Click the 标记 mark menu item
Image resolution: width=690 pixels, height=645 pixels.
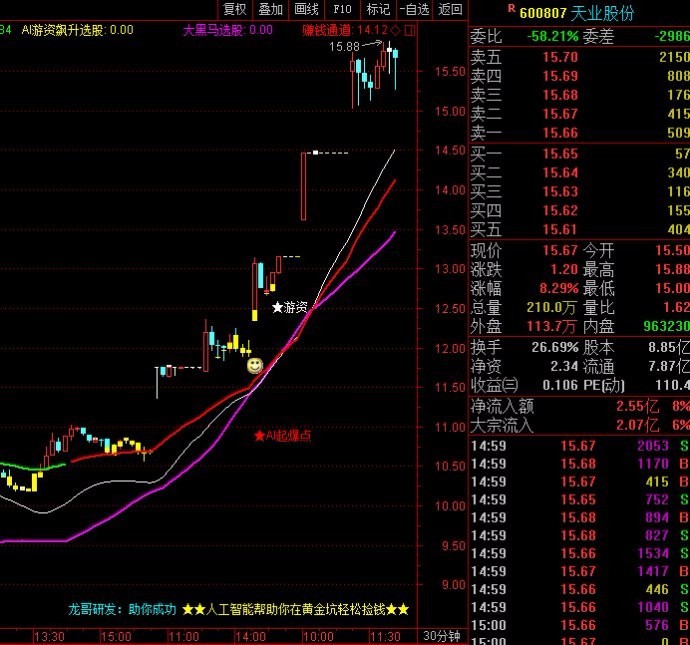tap(378, 9)
